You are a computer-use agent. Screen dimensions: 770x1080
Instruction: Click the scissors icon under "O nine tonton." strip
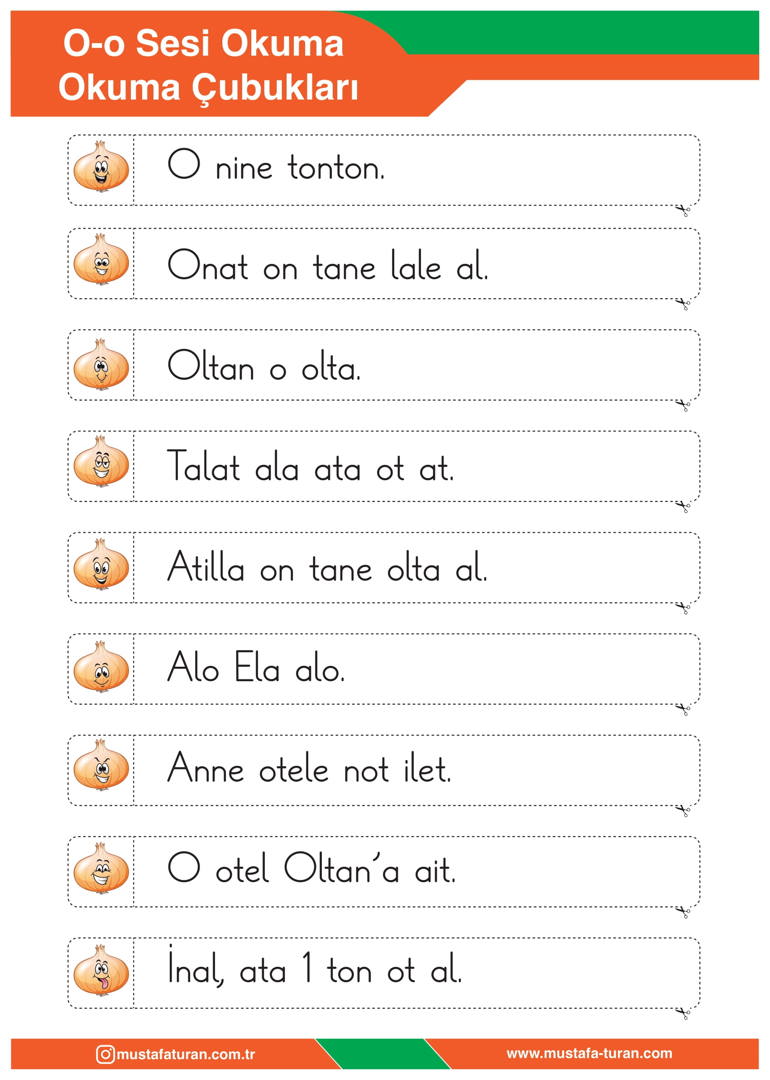(683, 209)
